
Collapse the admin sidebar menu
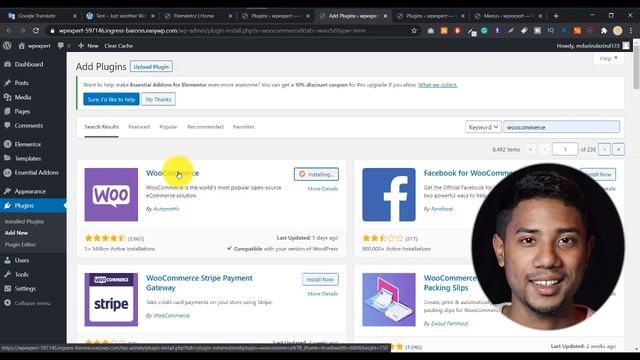point(32,303)
